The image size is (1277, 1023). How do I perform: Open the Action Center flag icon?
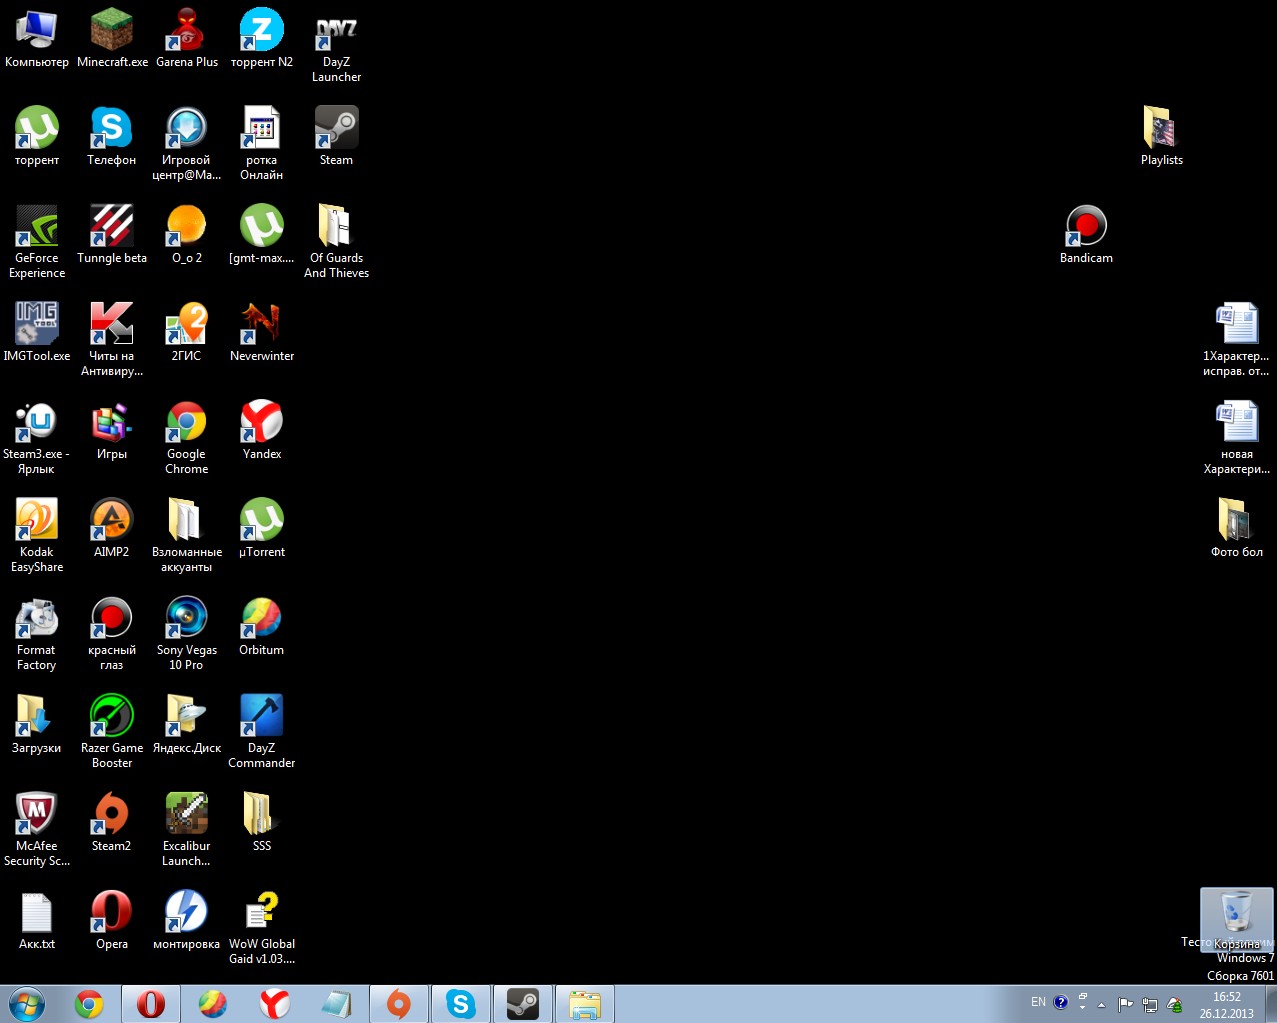pos(1126,1005)
